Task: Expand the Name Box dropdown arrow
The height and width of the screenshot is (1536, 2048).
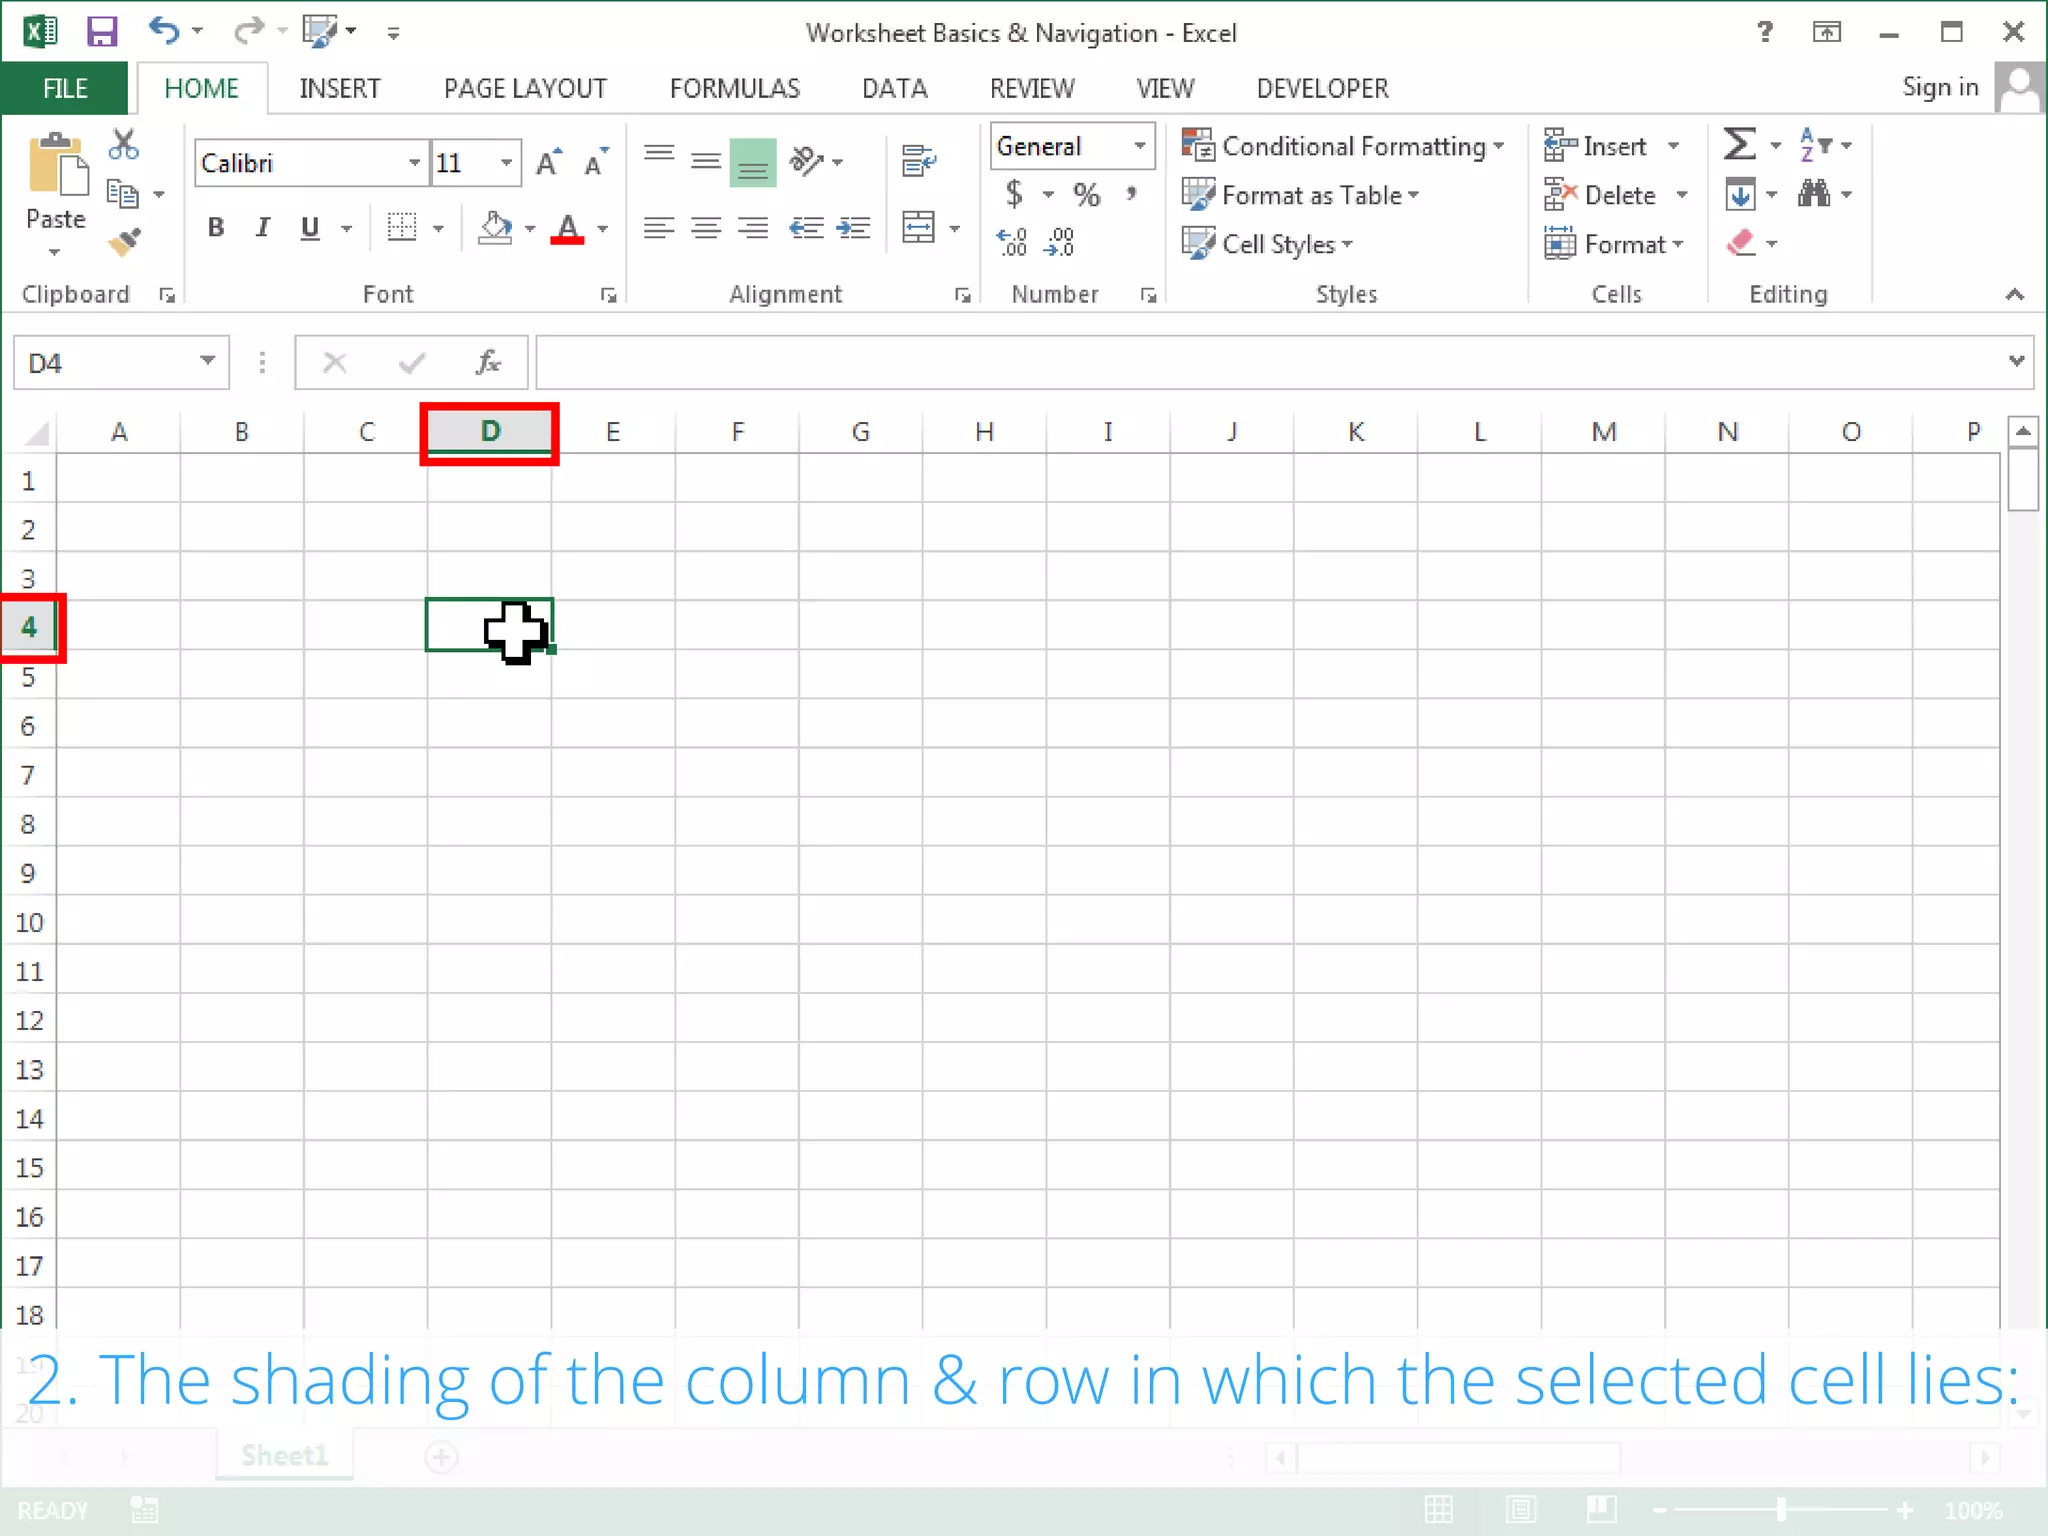Action: point(208,361)
